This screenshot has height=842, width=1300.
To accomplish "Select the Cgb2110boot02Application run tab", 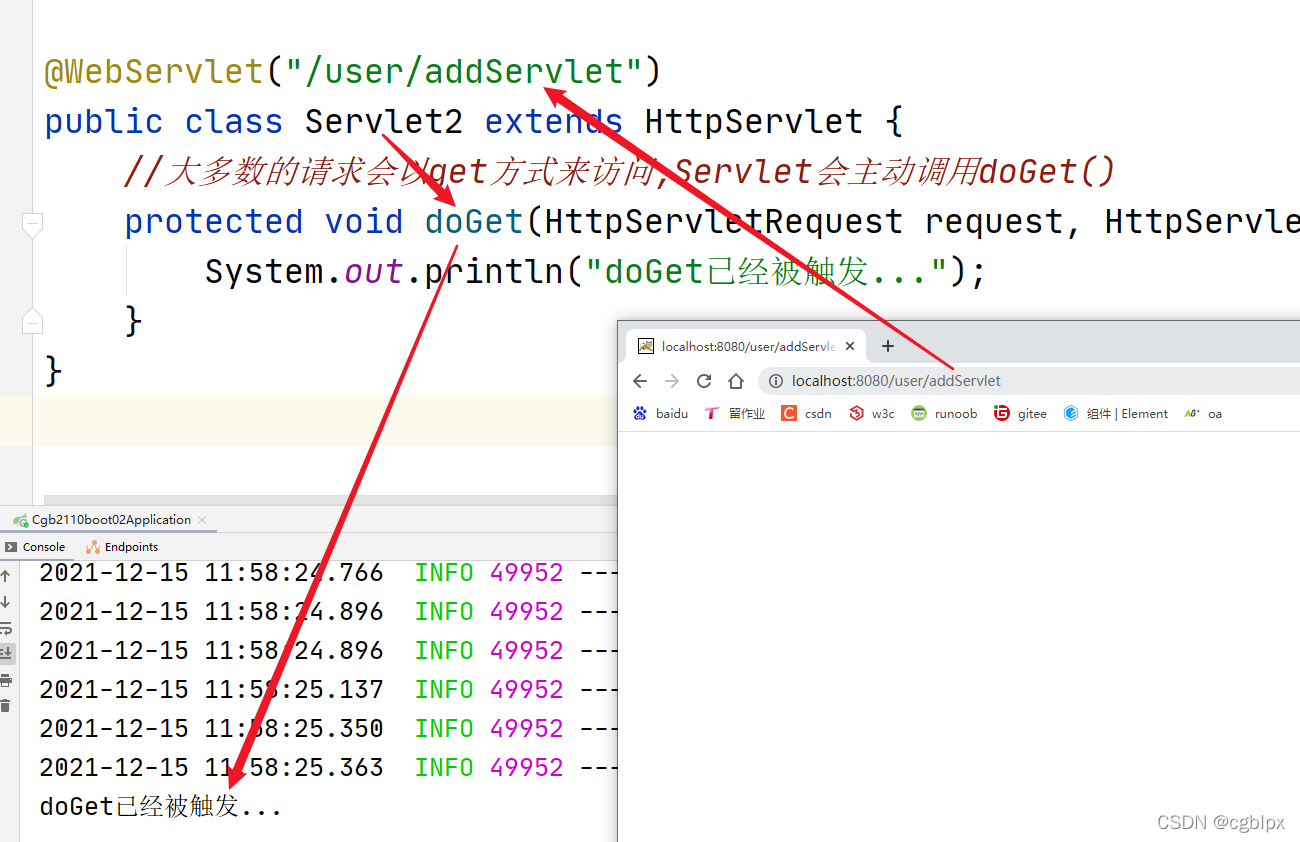I will tap(110, 520).
